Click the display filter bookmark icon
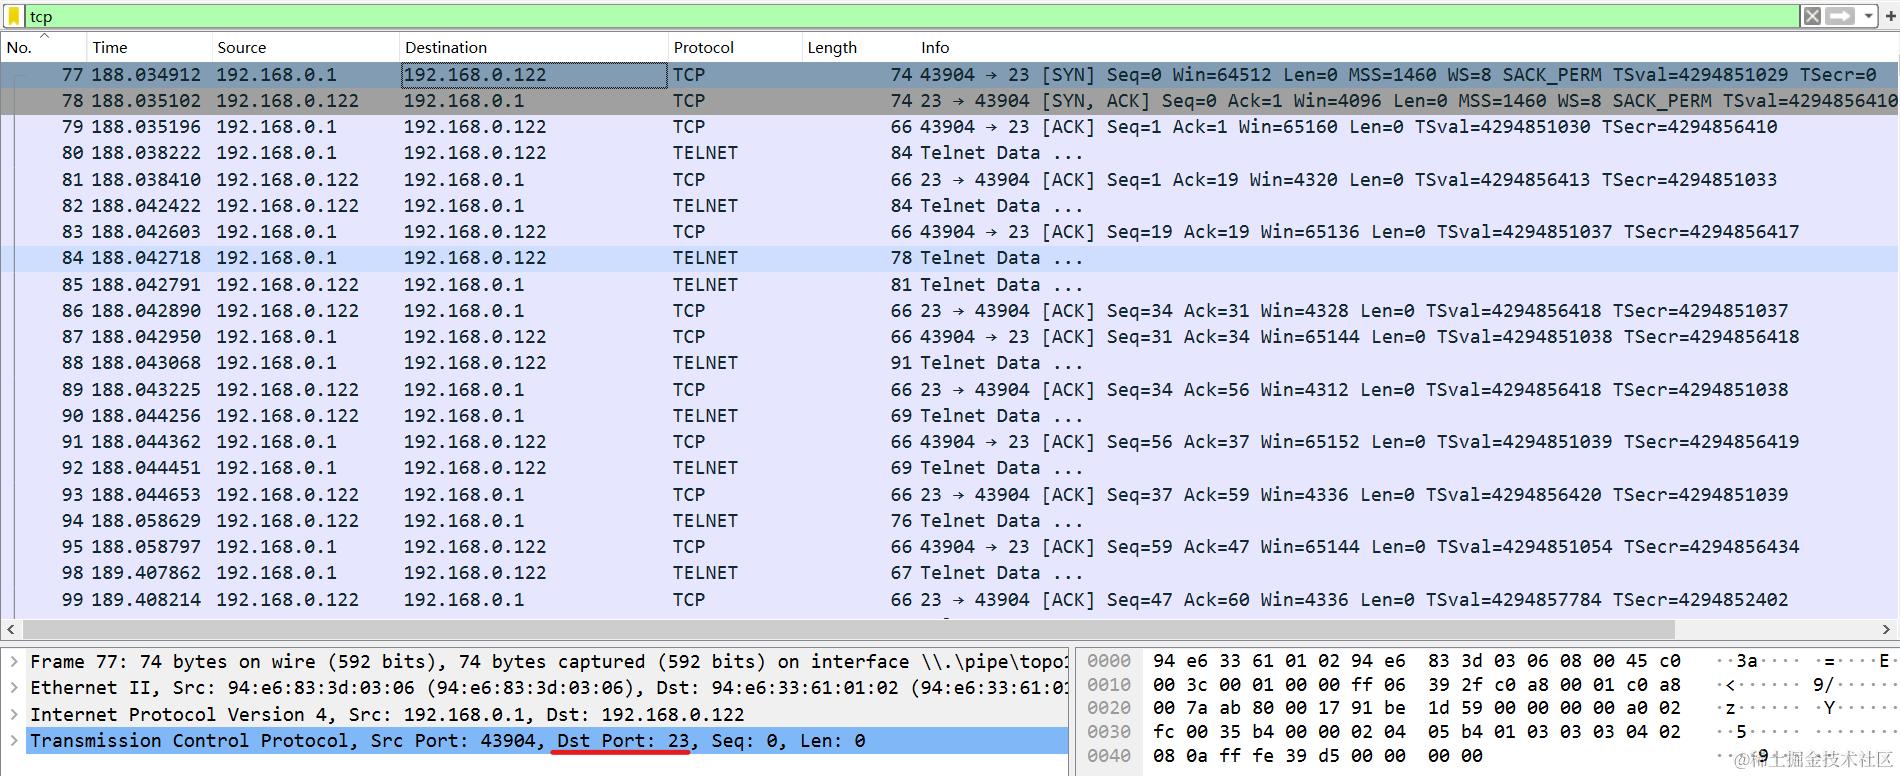Viewport: 1900px width, 776px height. tap(14, 16)
